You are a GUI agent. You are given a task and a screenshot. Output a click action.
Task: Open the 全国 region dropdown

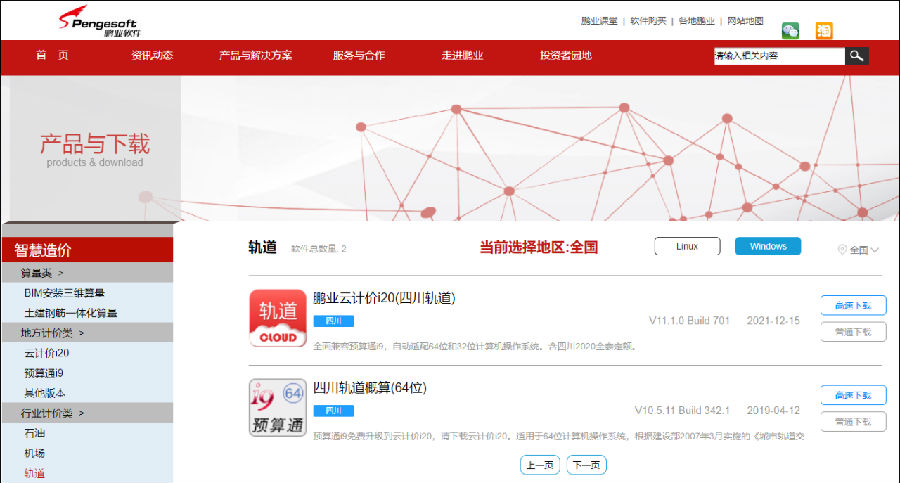tap(864, 250)
